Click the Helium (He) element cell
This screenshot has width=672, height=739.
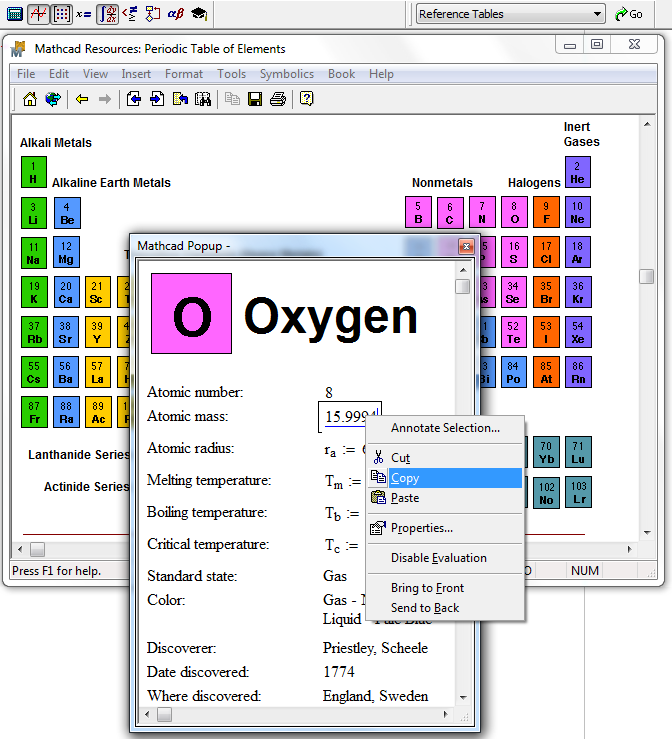pyautogui.click(x=578, y=172)
